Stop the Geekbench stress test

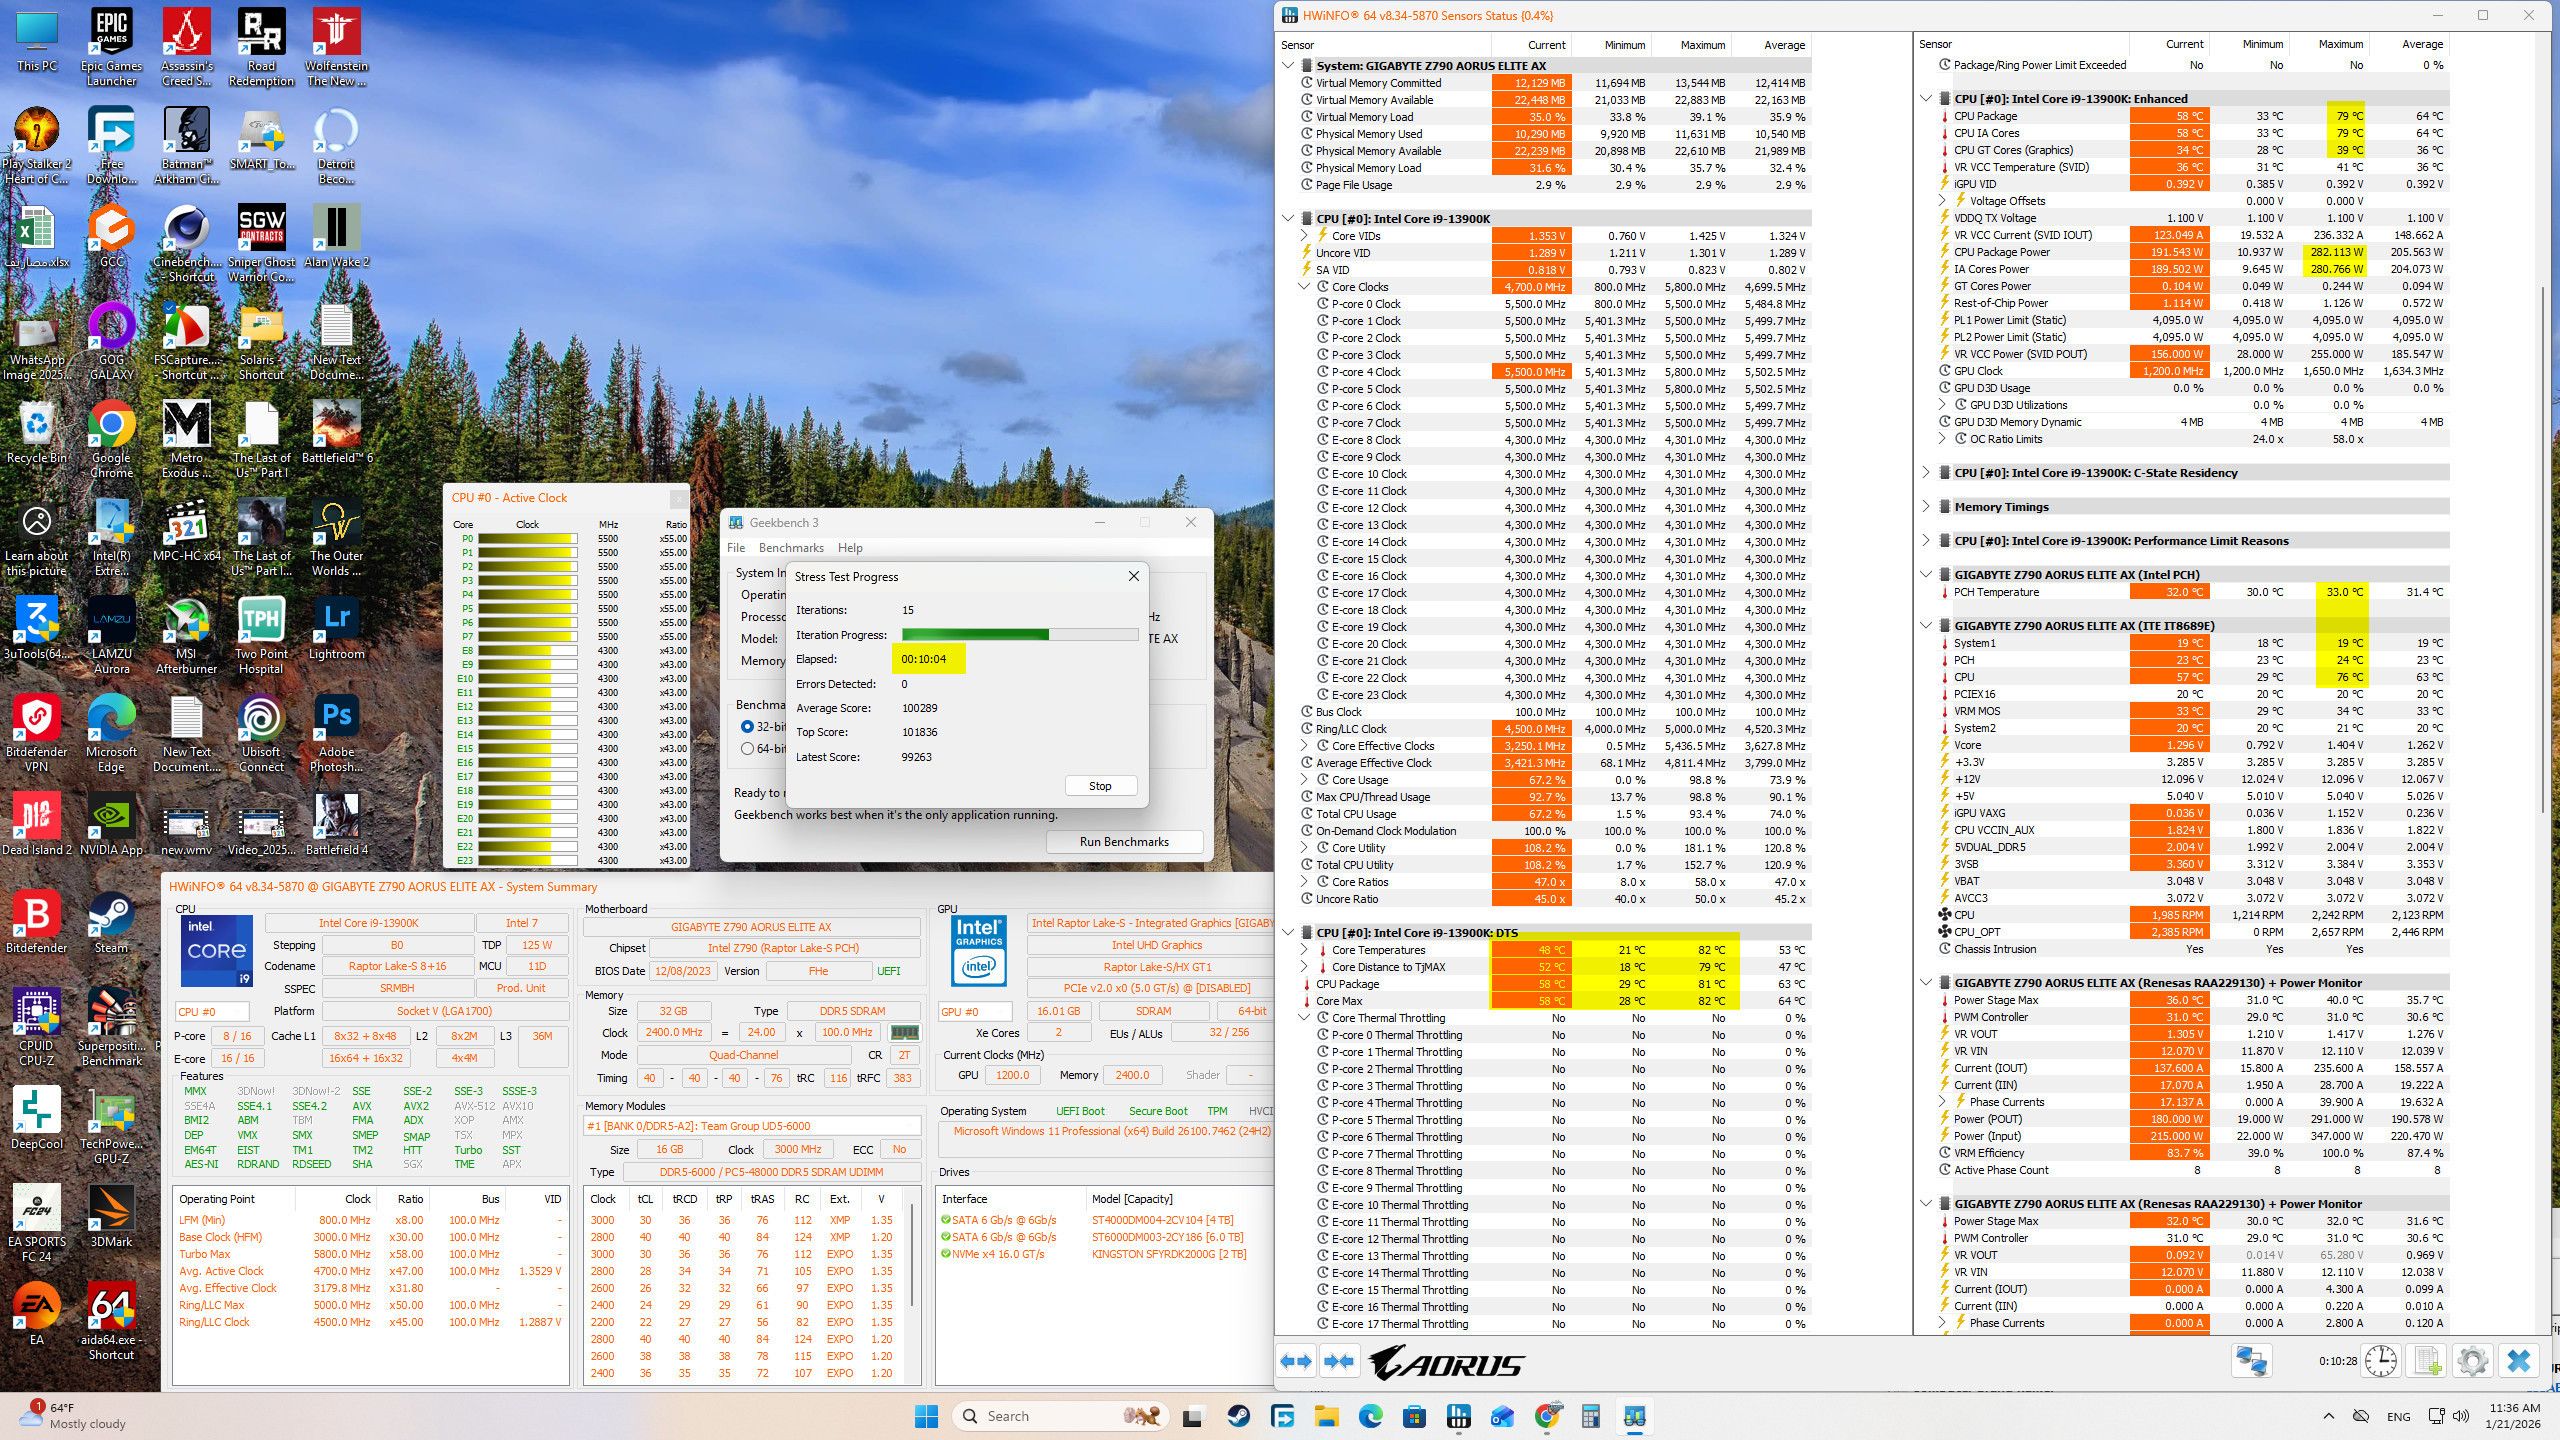[x=1099, y=786]
